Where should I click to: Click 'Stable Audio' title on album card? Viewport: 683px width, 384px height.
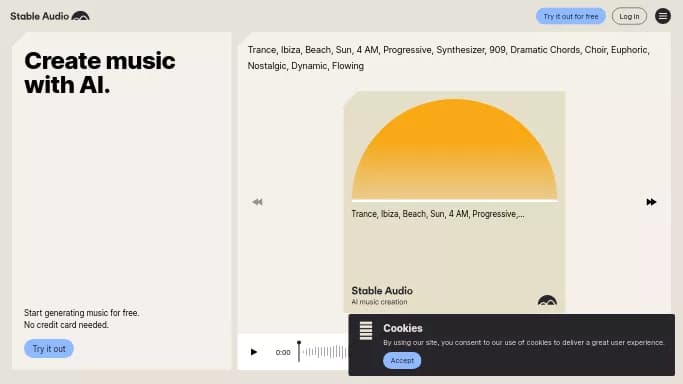pyautogui.click(x=382, y=290)
